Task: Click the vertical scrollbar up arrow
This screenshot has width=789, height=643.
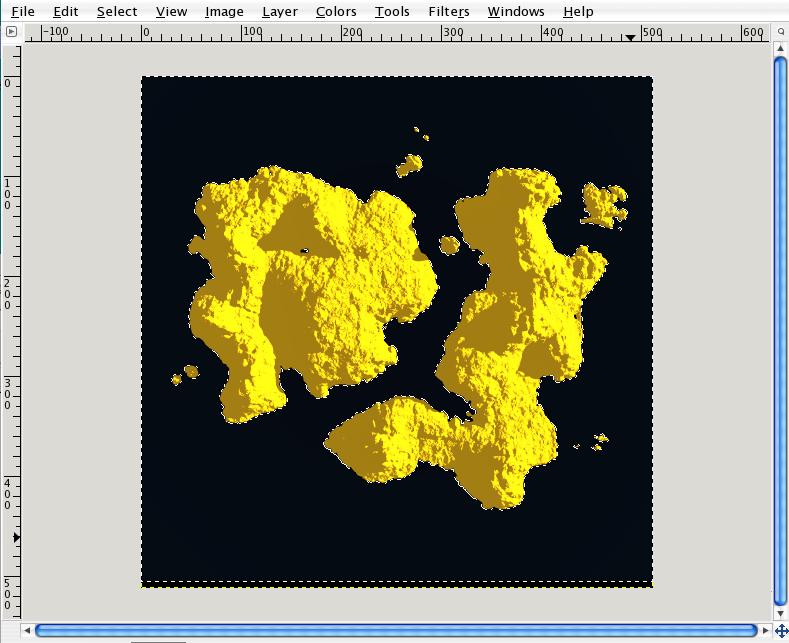Action: (x=780, y=48)
